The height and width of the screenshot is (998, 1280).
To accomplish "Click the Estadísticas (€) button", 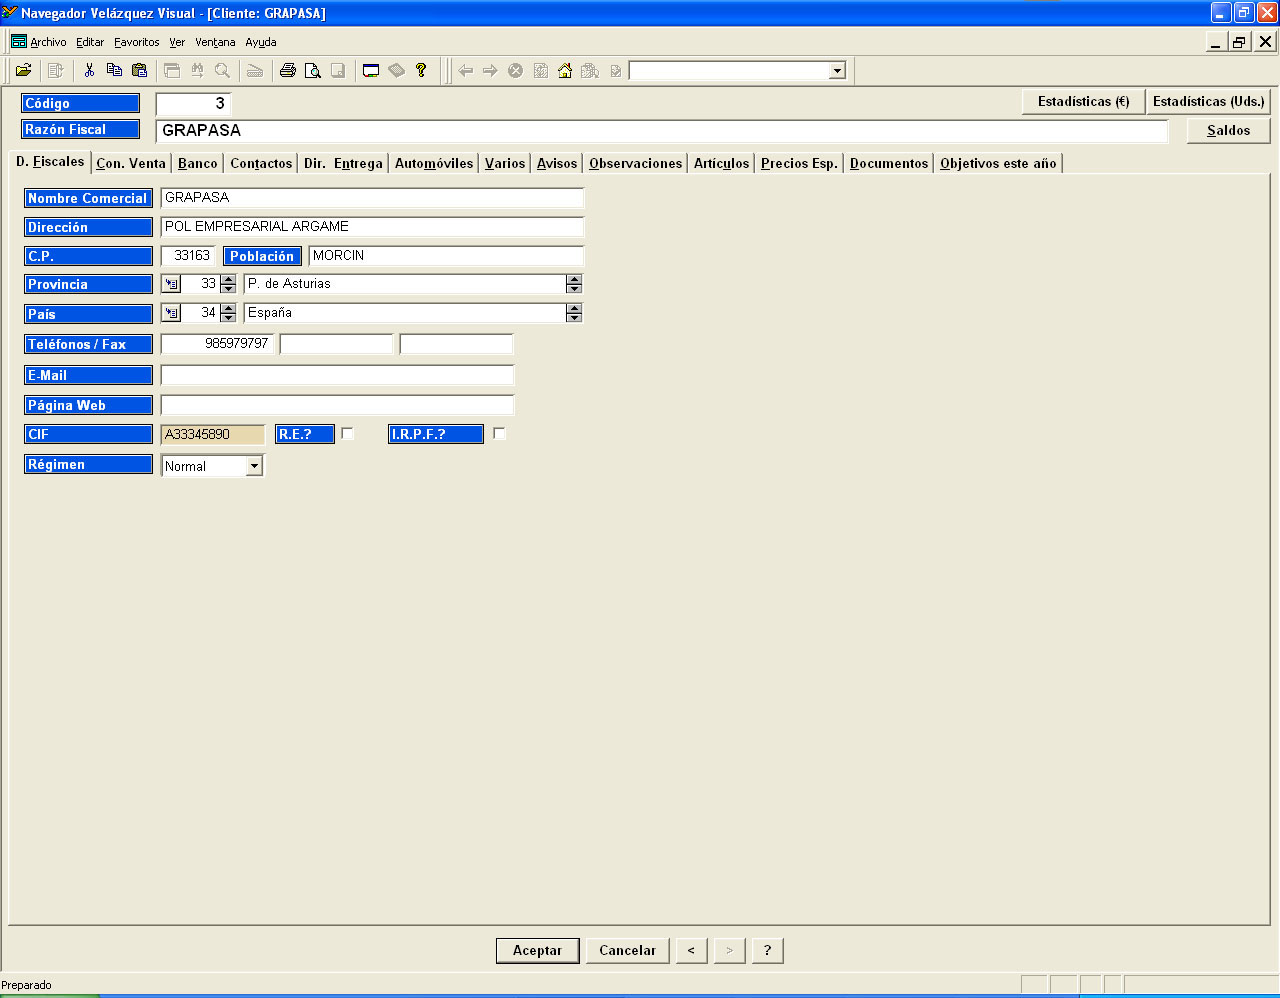I will tap(1083, 101).
